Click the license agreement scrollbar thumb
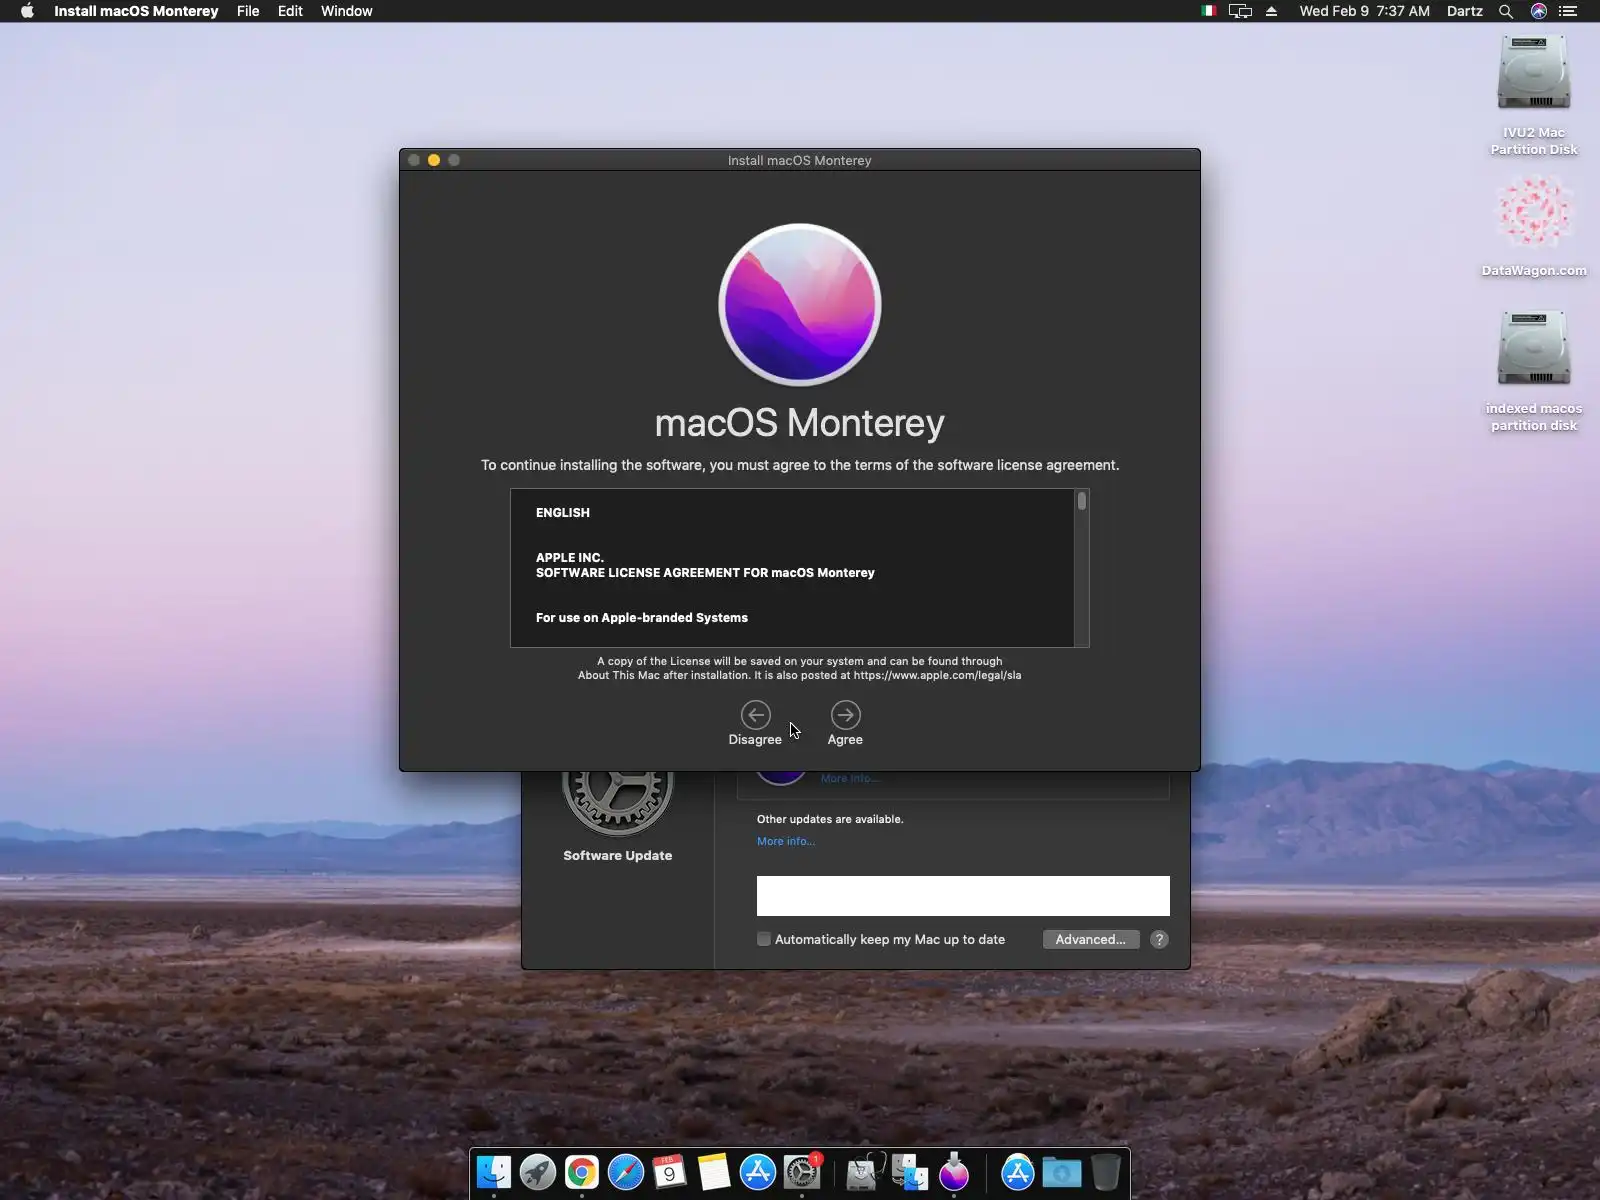The image size is (1600, 1200). [1081, 501]
